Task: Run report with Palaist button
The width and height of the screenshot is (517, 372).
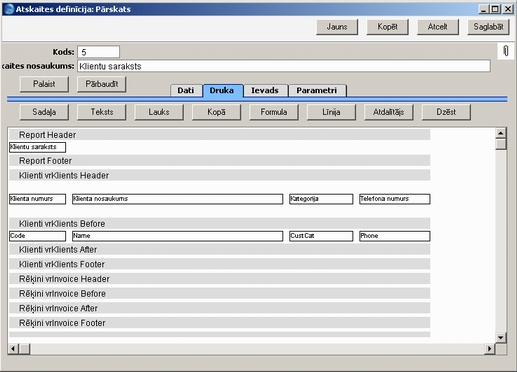Action: point(44,84)
